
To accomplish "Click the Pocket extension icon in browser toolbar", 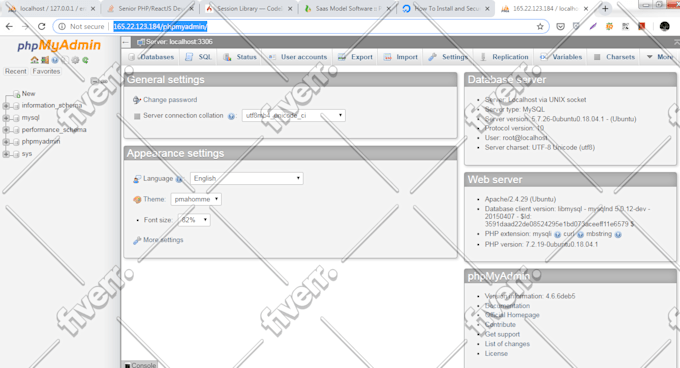I will click(x=560, y=26).
